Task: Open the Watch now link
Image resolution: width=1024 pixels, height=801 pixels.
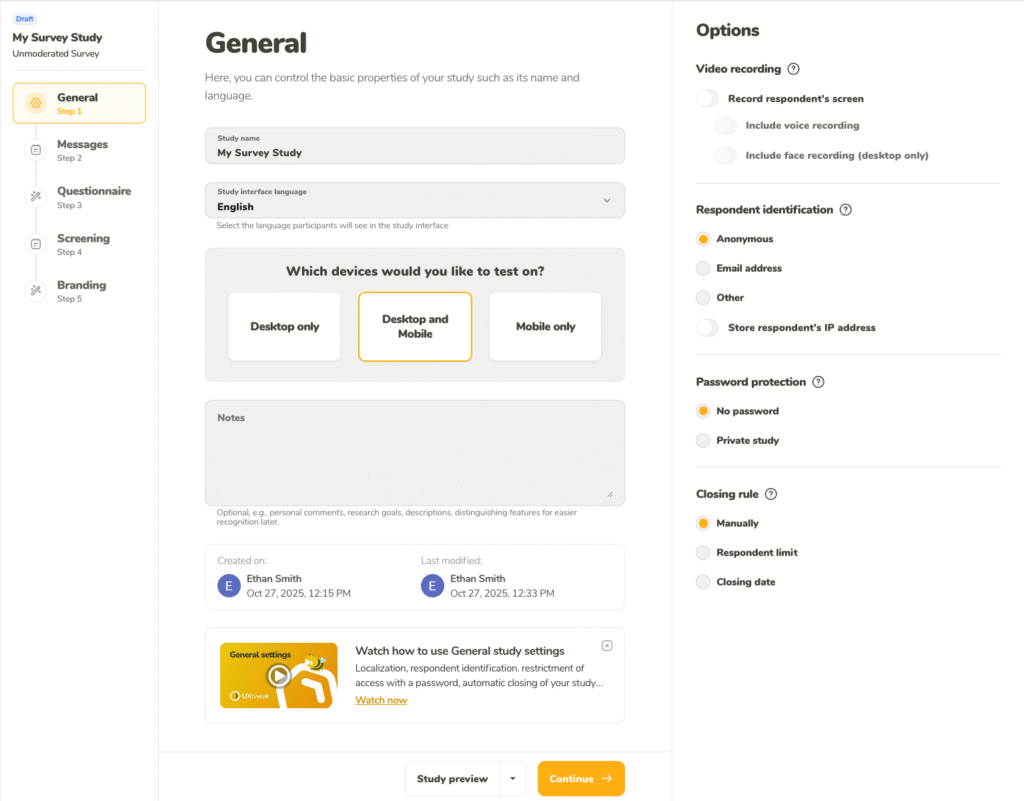Action: pos(381,700)
